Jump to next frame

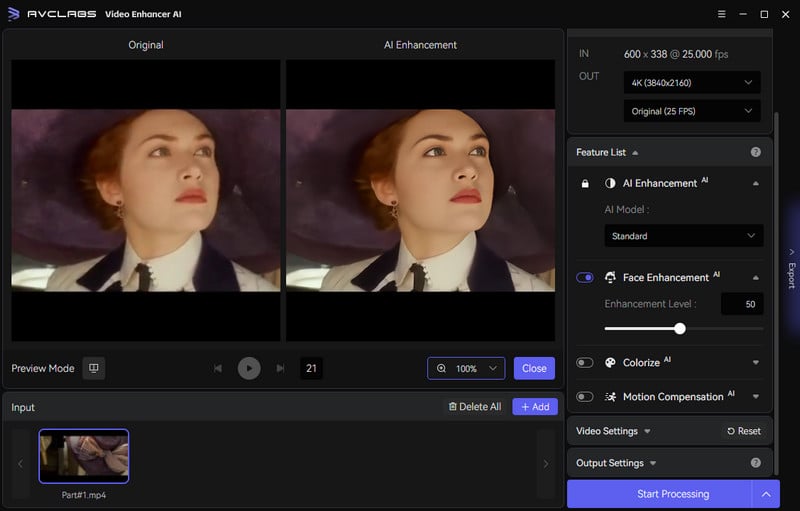click(x=280, y=368)
